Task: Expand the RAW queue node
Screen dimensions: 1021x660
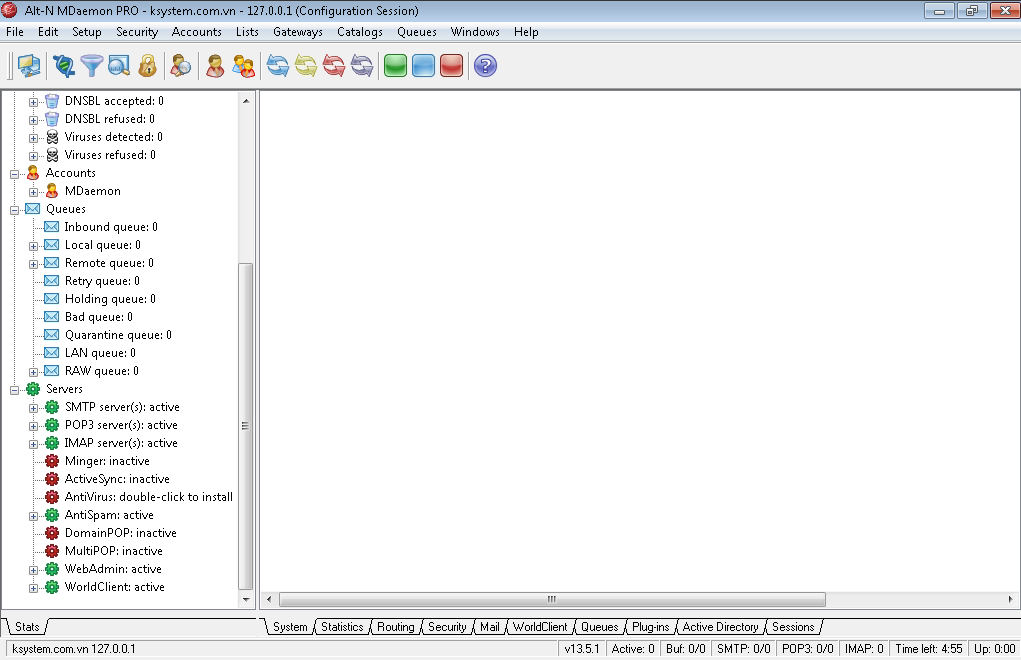Action: click(33, 372)
